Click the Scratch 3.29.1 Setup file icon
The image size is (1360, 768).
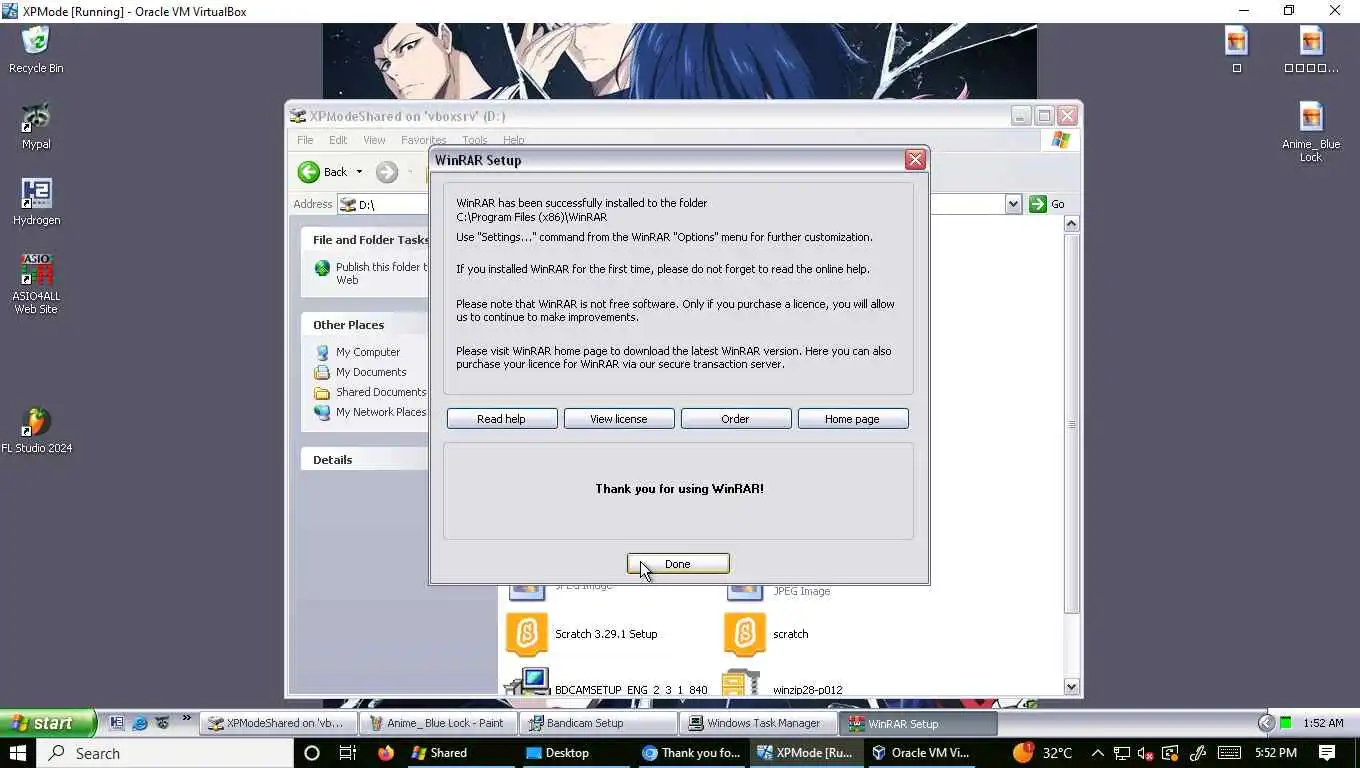click(x=527, y=634)
